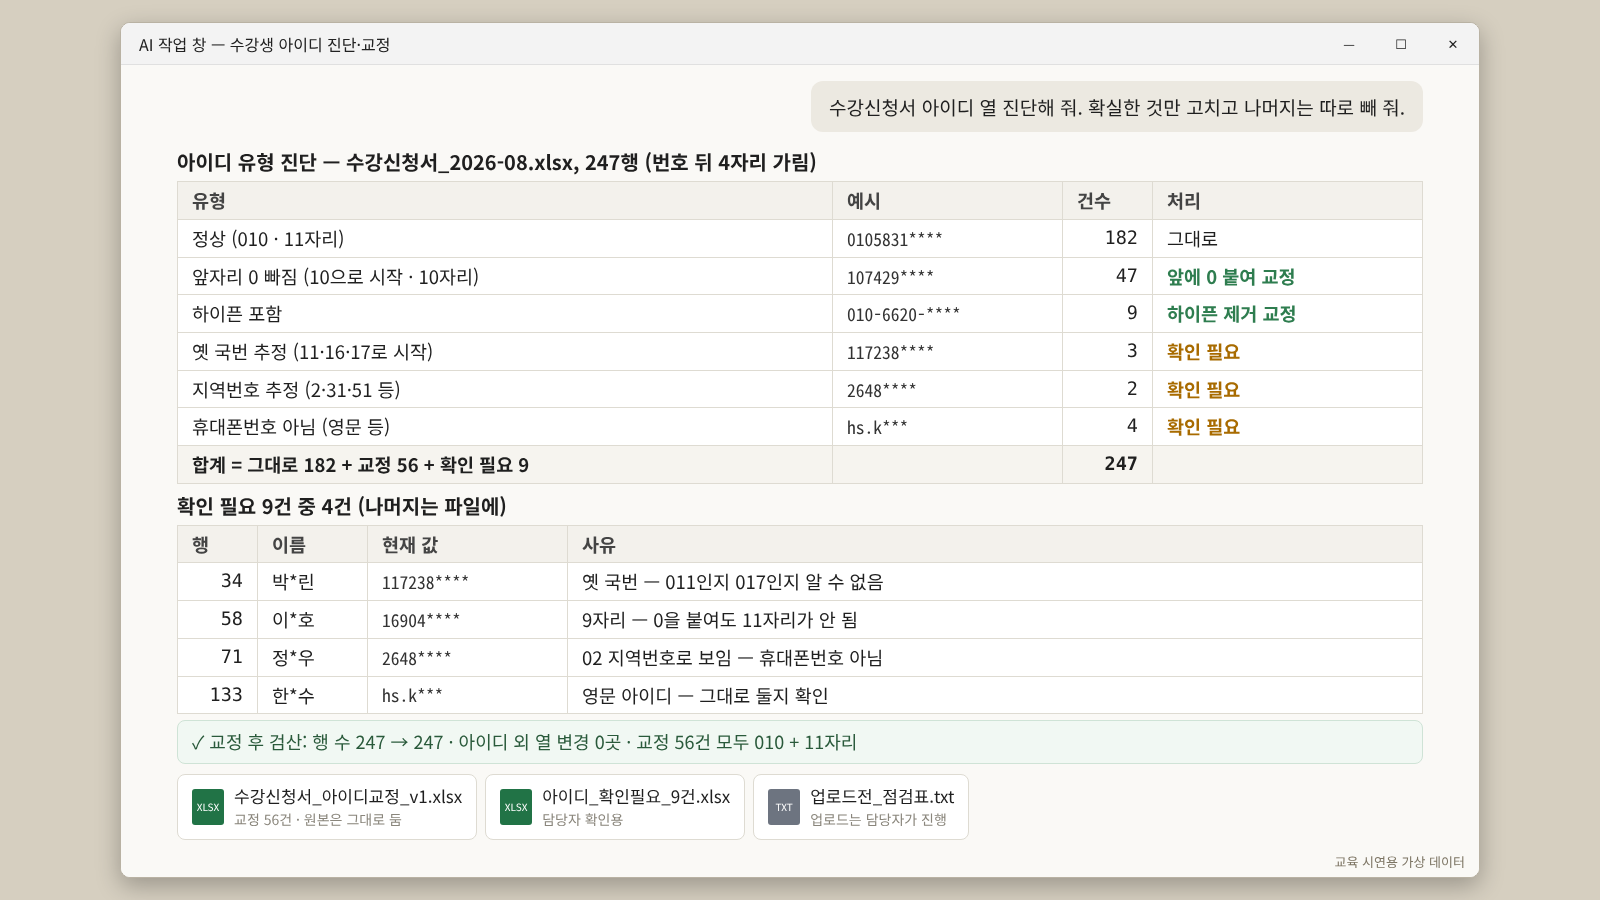
Task: Click example value 010-6620-****
Action: click(903, 315)
